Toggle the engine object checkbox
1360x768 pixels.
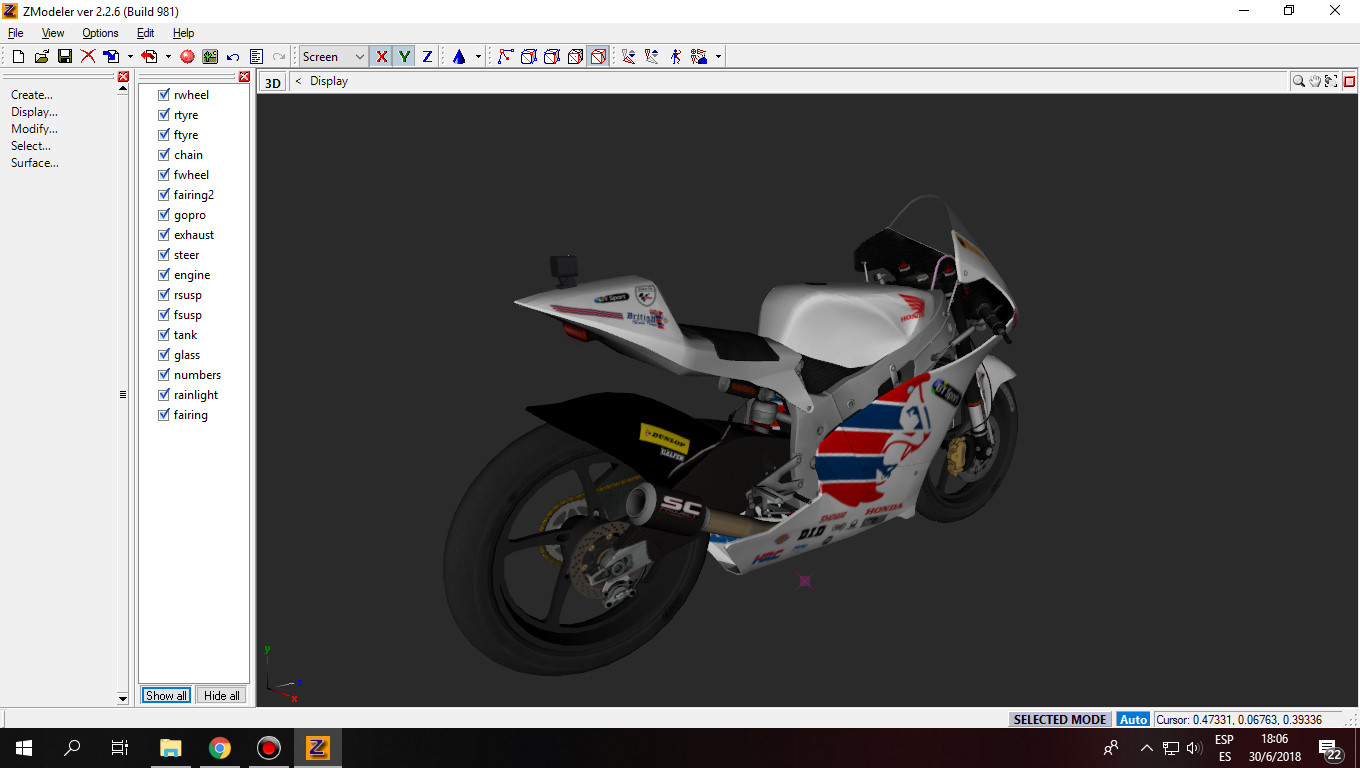pyautogui.click(x=164, y=275)
